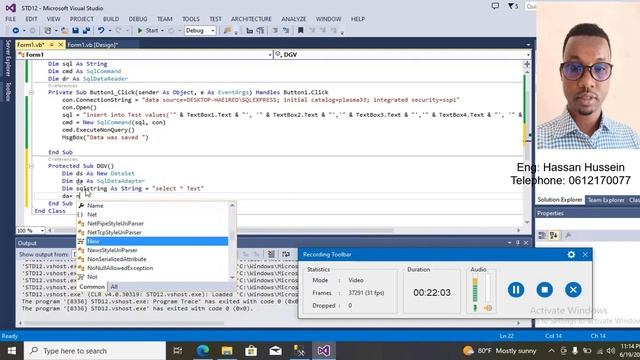Select Name in the IntelliSense list
The image size is (640, 360).
tap(153, 206)
